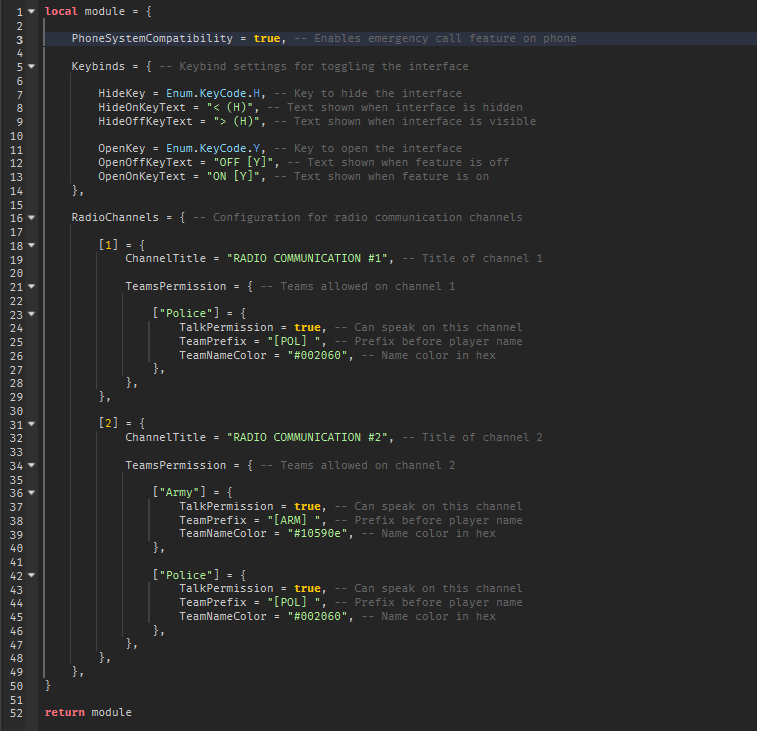Click the true value of PhoneSystemCompatibility
Screen dimensions: 757x731
[267, 38]
